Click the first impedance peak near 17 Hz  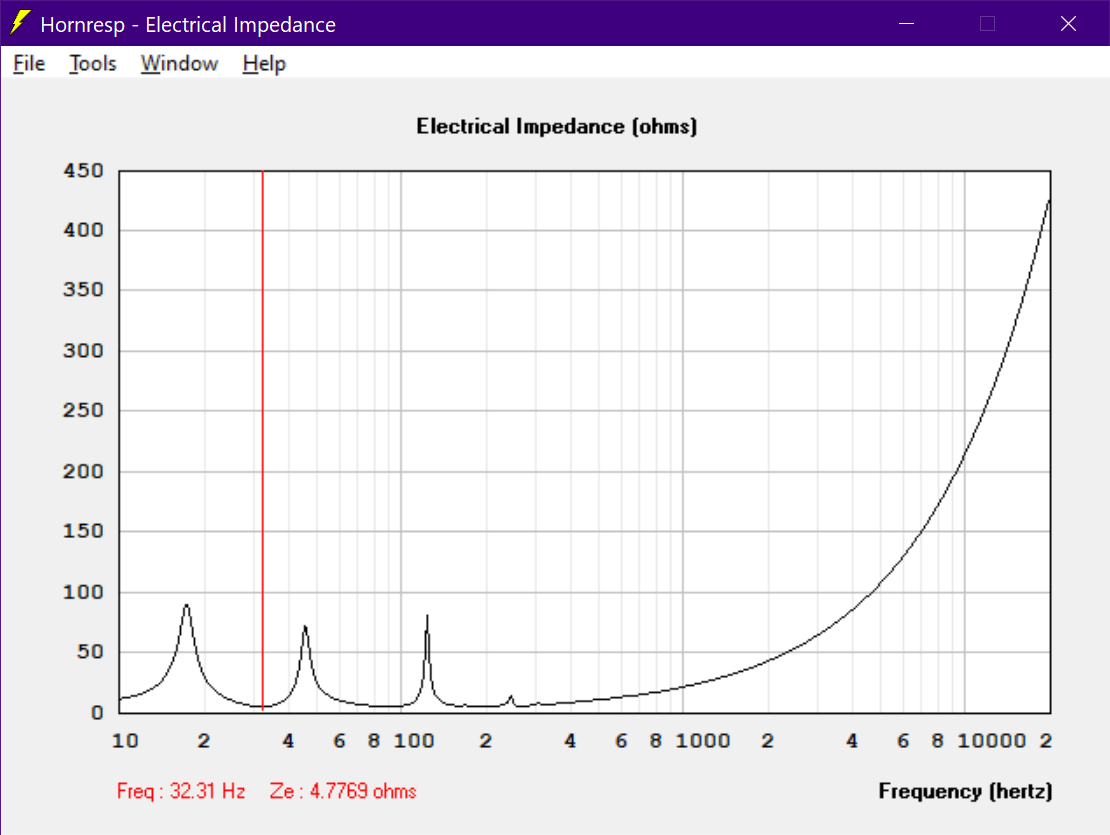(186, 606)
